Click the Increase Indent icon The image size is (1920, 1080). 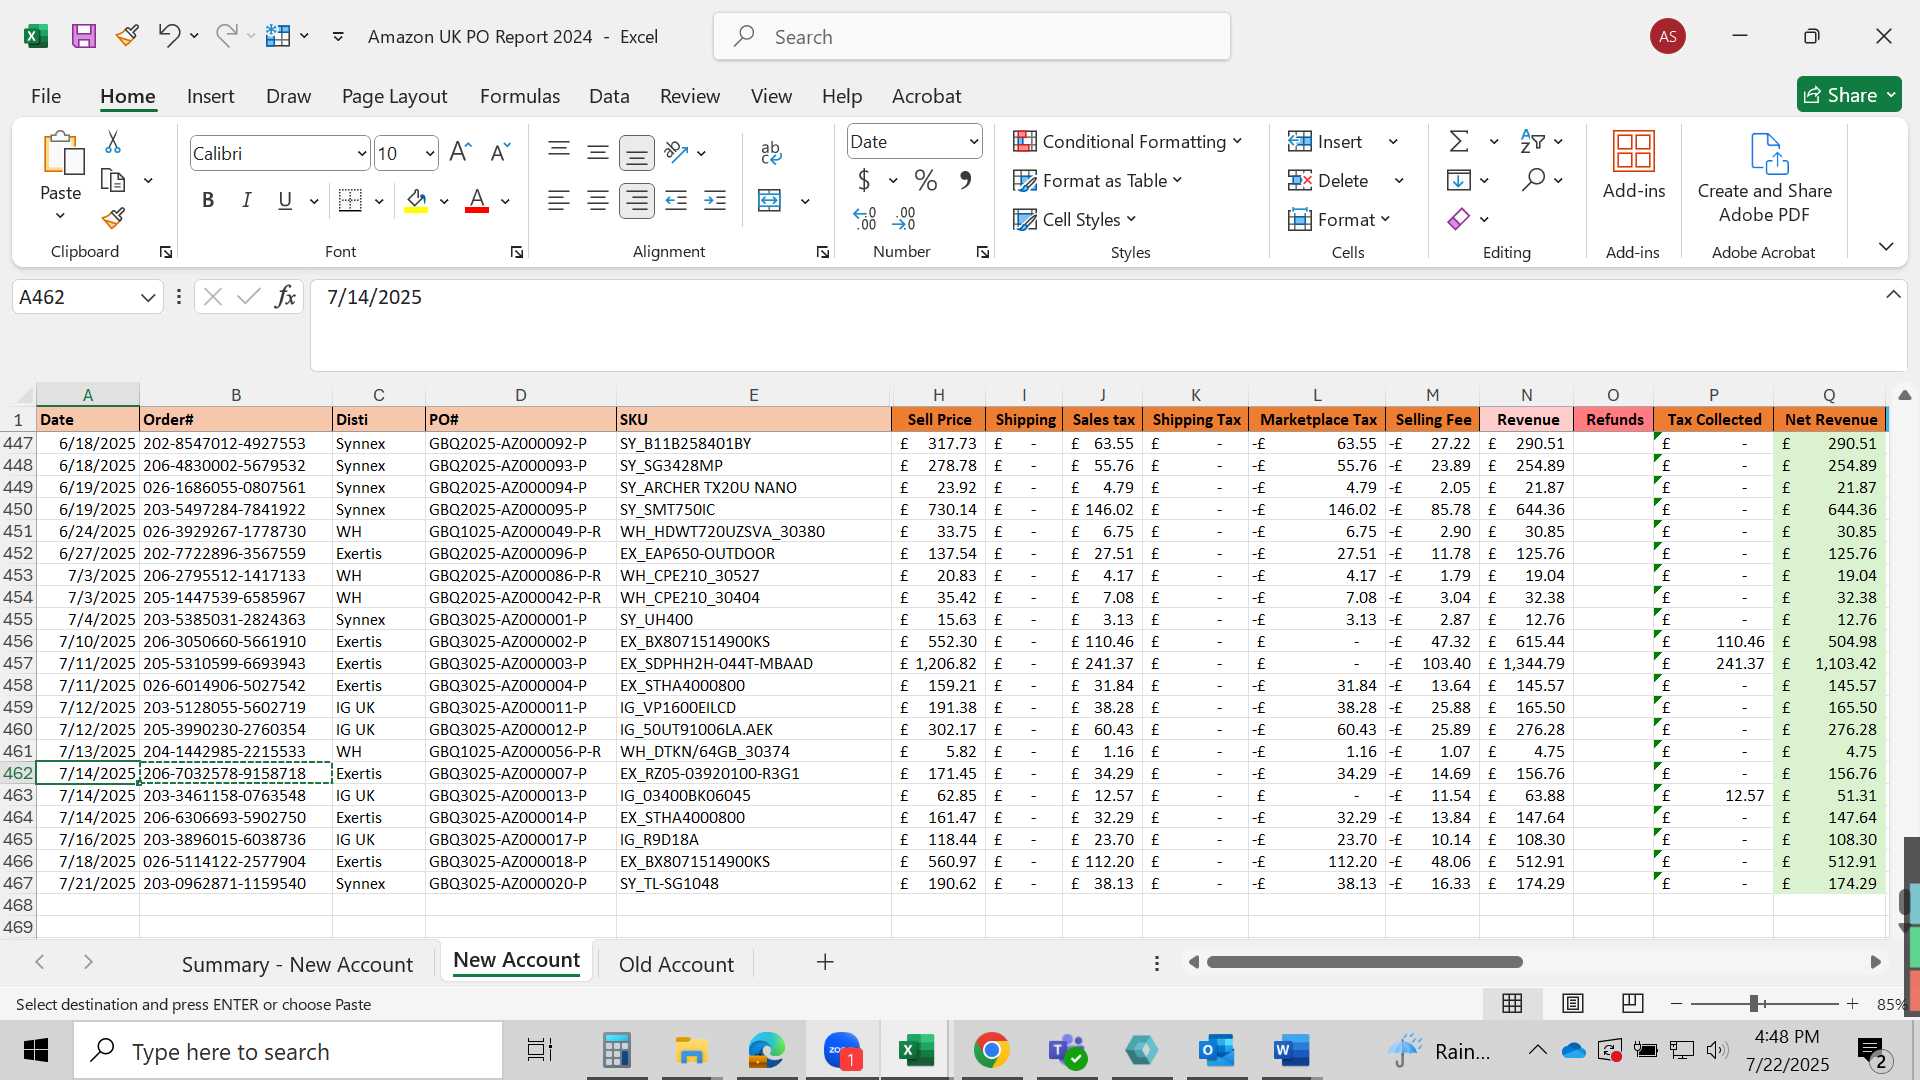[715, 201]
